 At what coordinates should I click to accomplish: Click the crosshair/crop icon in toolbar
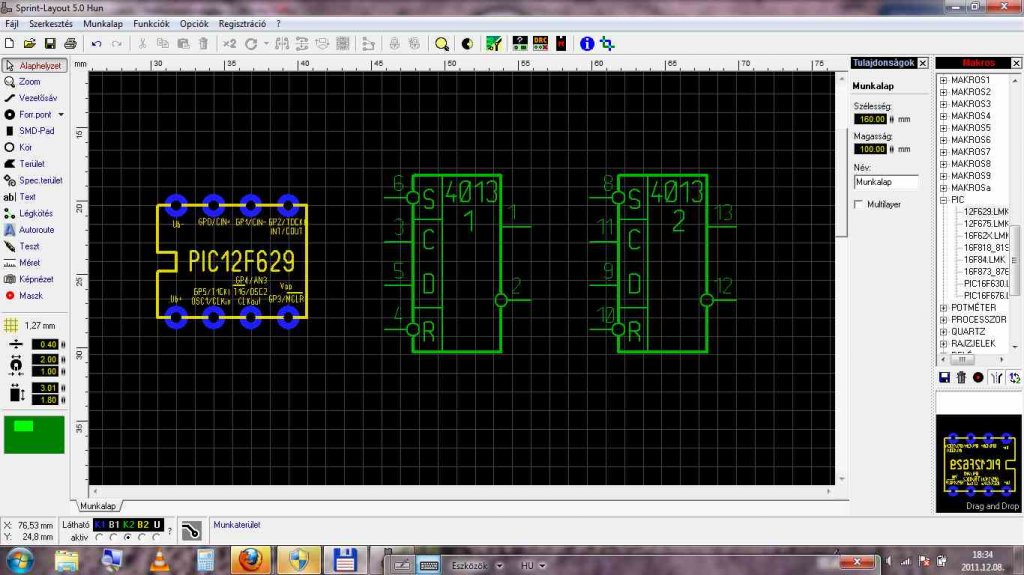[x=607, y=44]
